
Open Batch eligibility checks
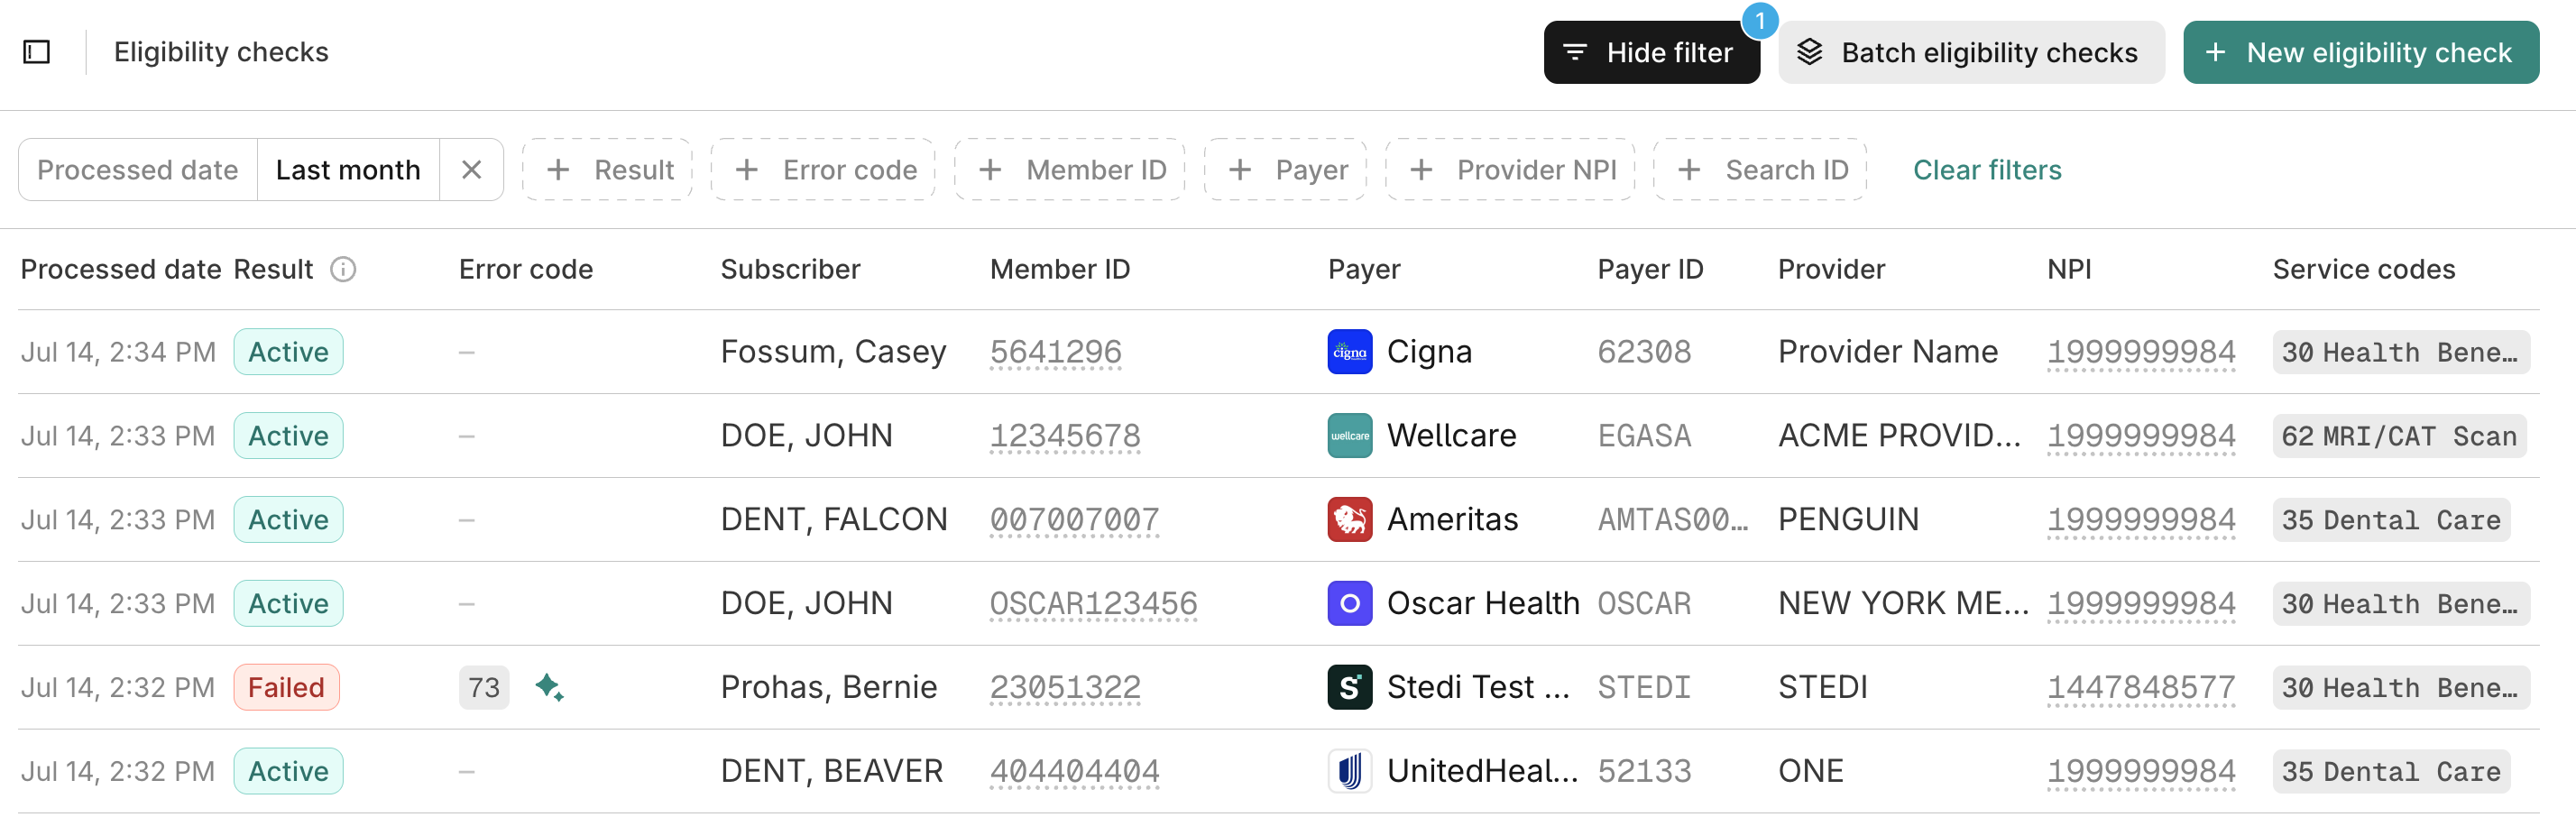1971,52
